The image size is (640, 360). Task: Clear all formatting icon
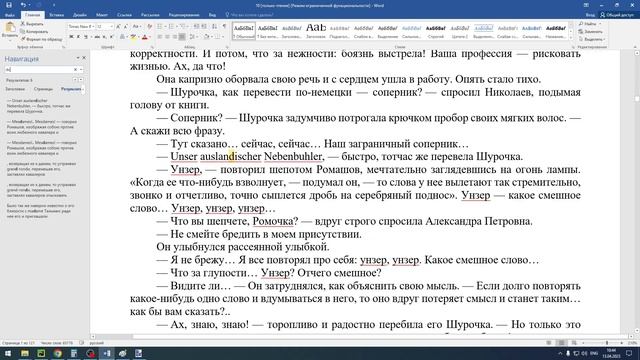coord(149,27)
